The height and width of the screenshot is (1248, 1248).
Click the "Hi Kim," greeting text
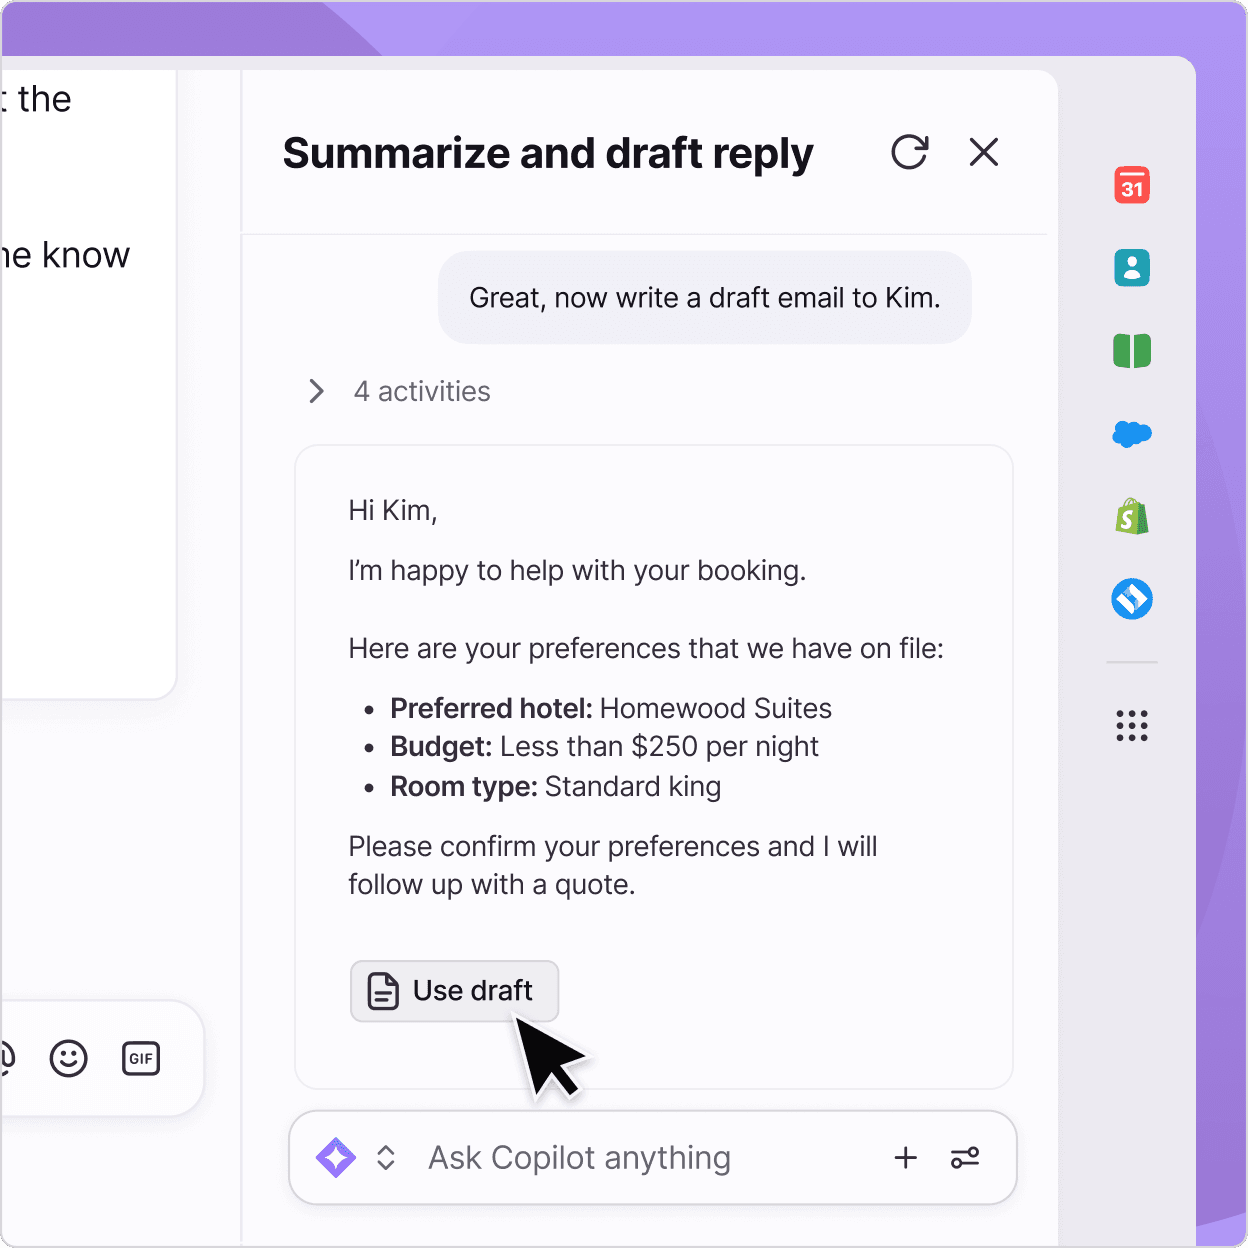tap(393, 511)
